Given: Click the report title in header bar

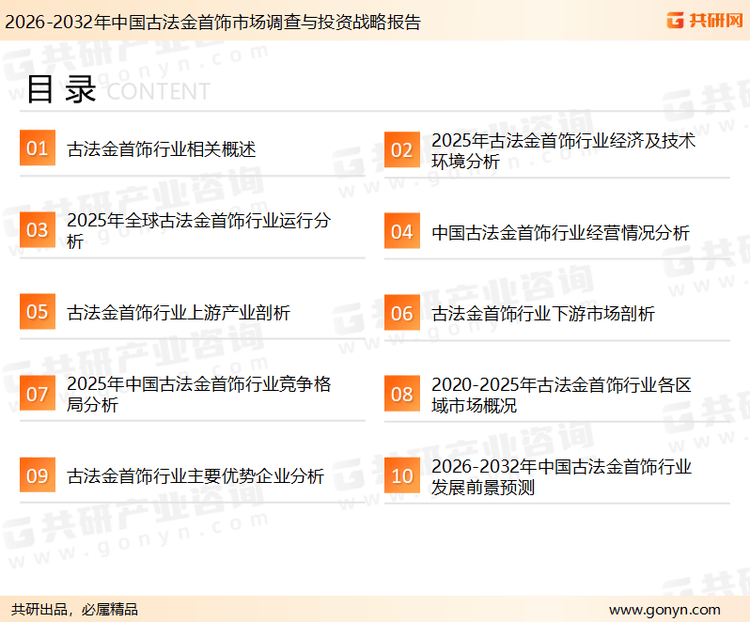Looking at the screenshot, I should 212,21.
